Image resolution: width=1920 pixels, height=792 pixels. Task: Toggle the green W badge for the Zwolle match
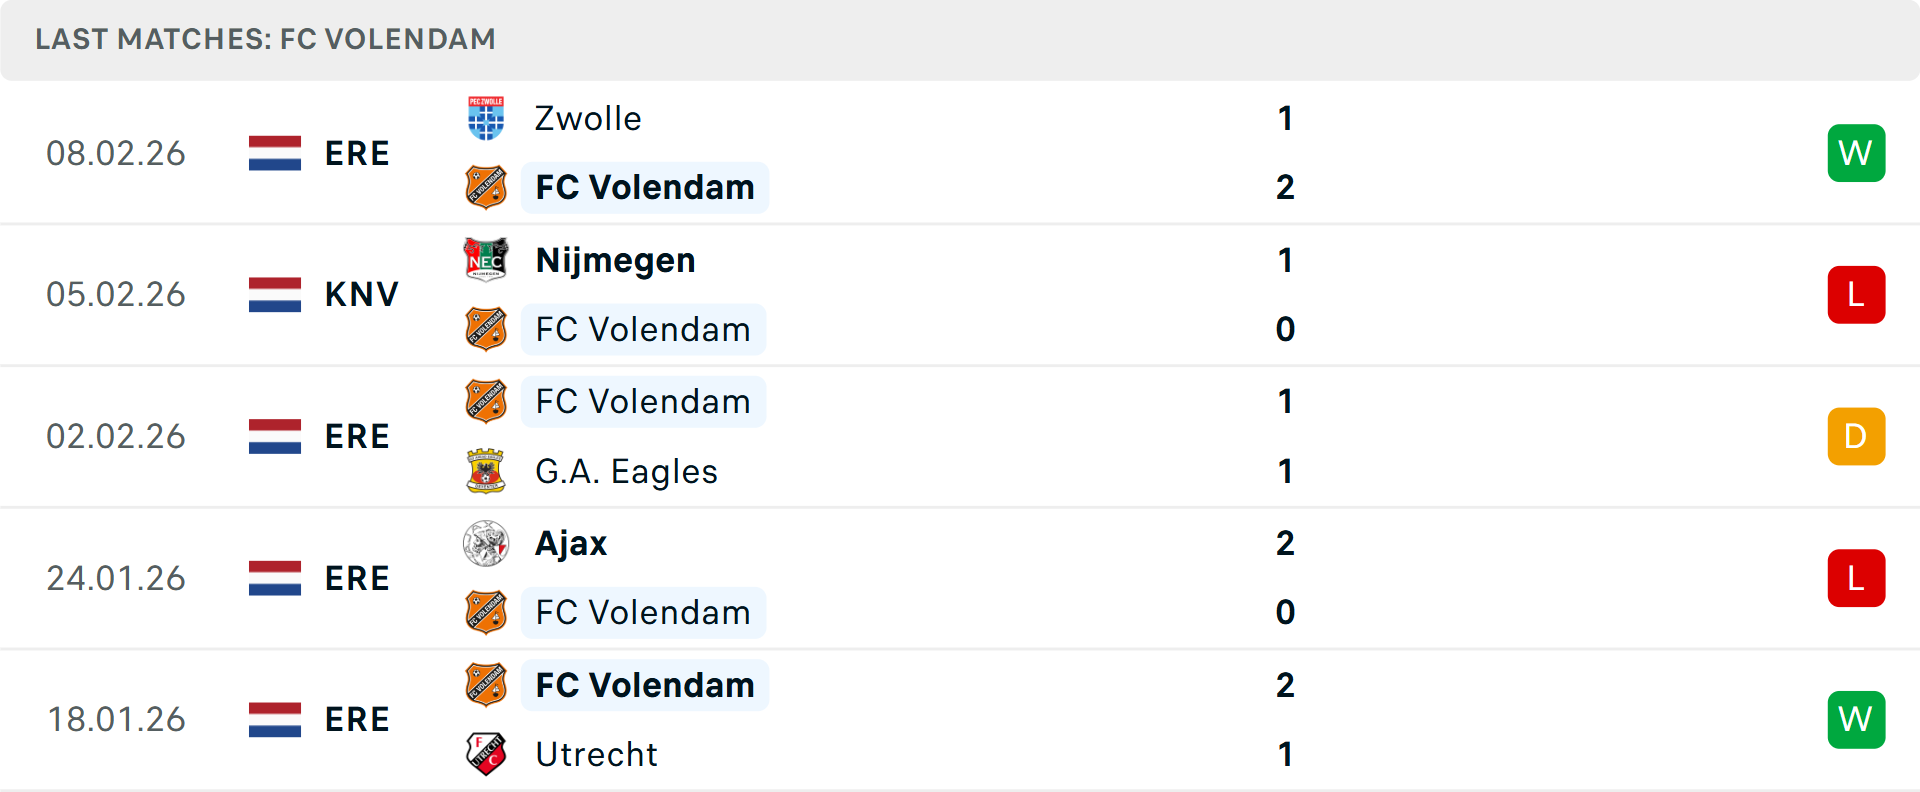click(1856, 152)
